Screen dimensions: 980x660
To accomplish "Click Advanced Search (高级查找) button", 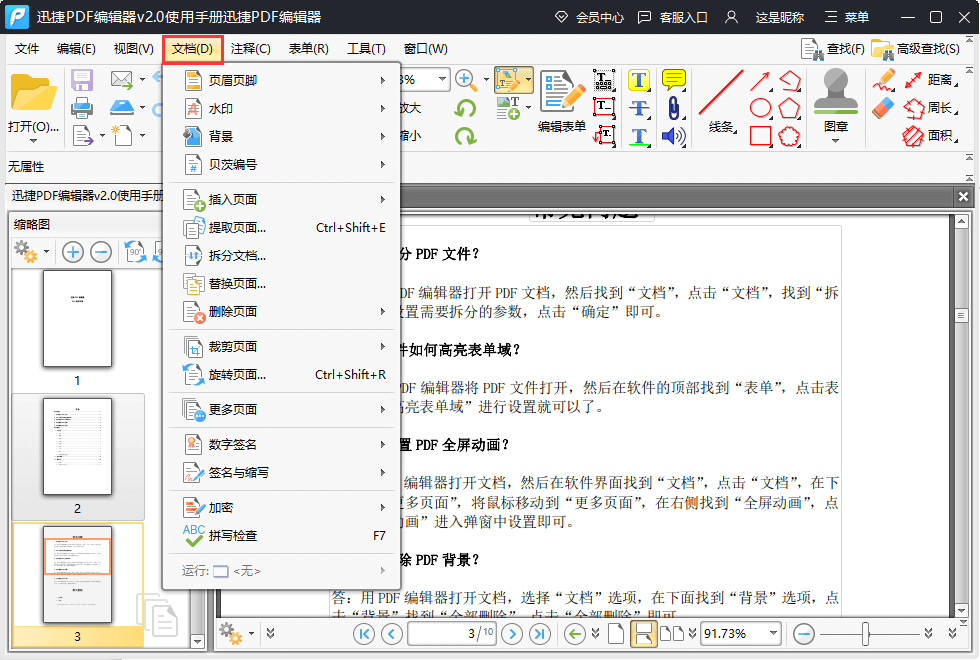I will coord(916,49).
